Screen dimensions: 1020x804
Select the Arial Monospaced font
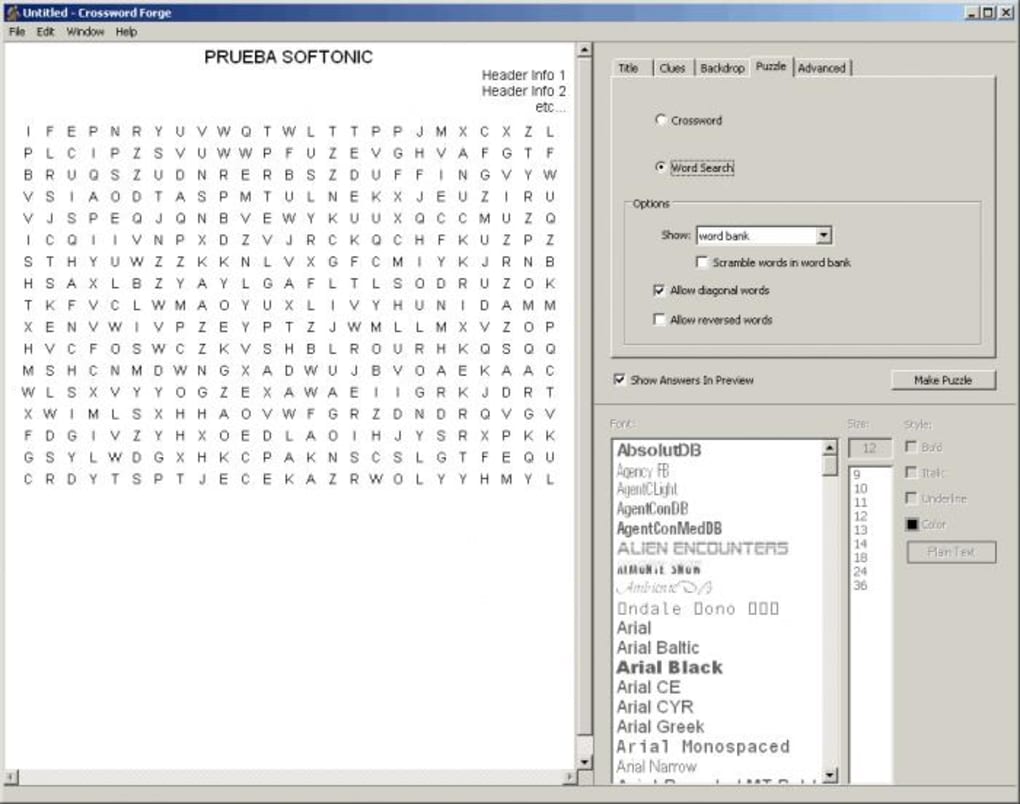[703, 747]
